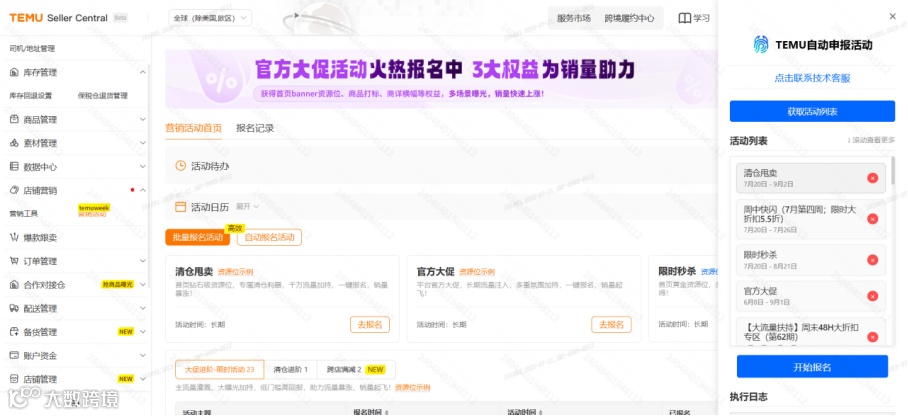Click the 数据中心 sidebar icon
908x416 pixels.
tap(14, 167)
